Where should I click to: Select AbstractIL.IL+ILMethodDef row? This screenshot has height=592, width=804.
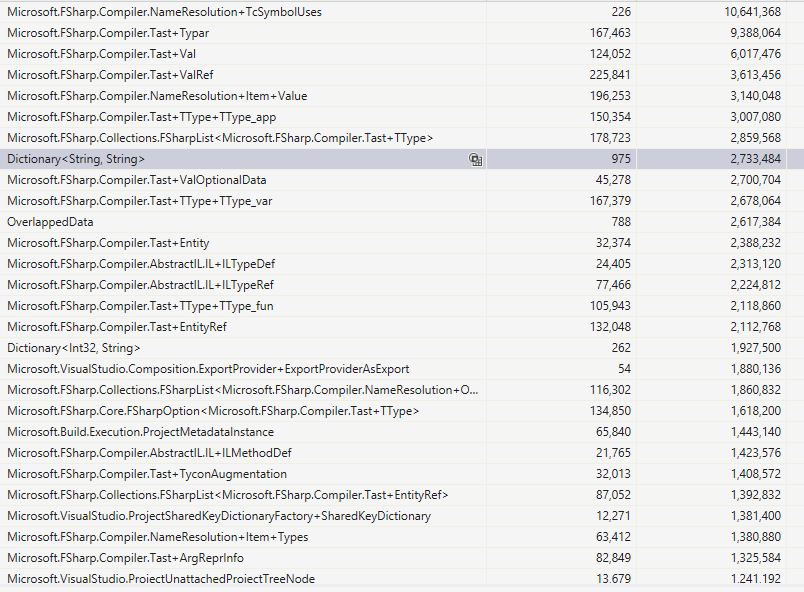(402, 453)
